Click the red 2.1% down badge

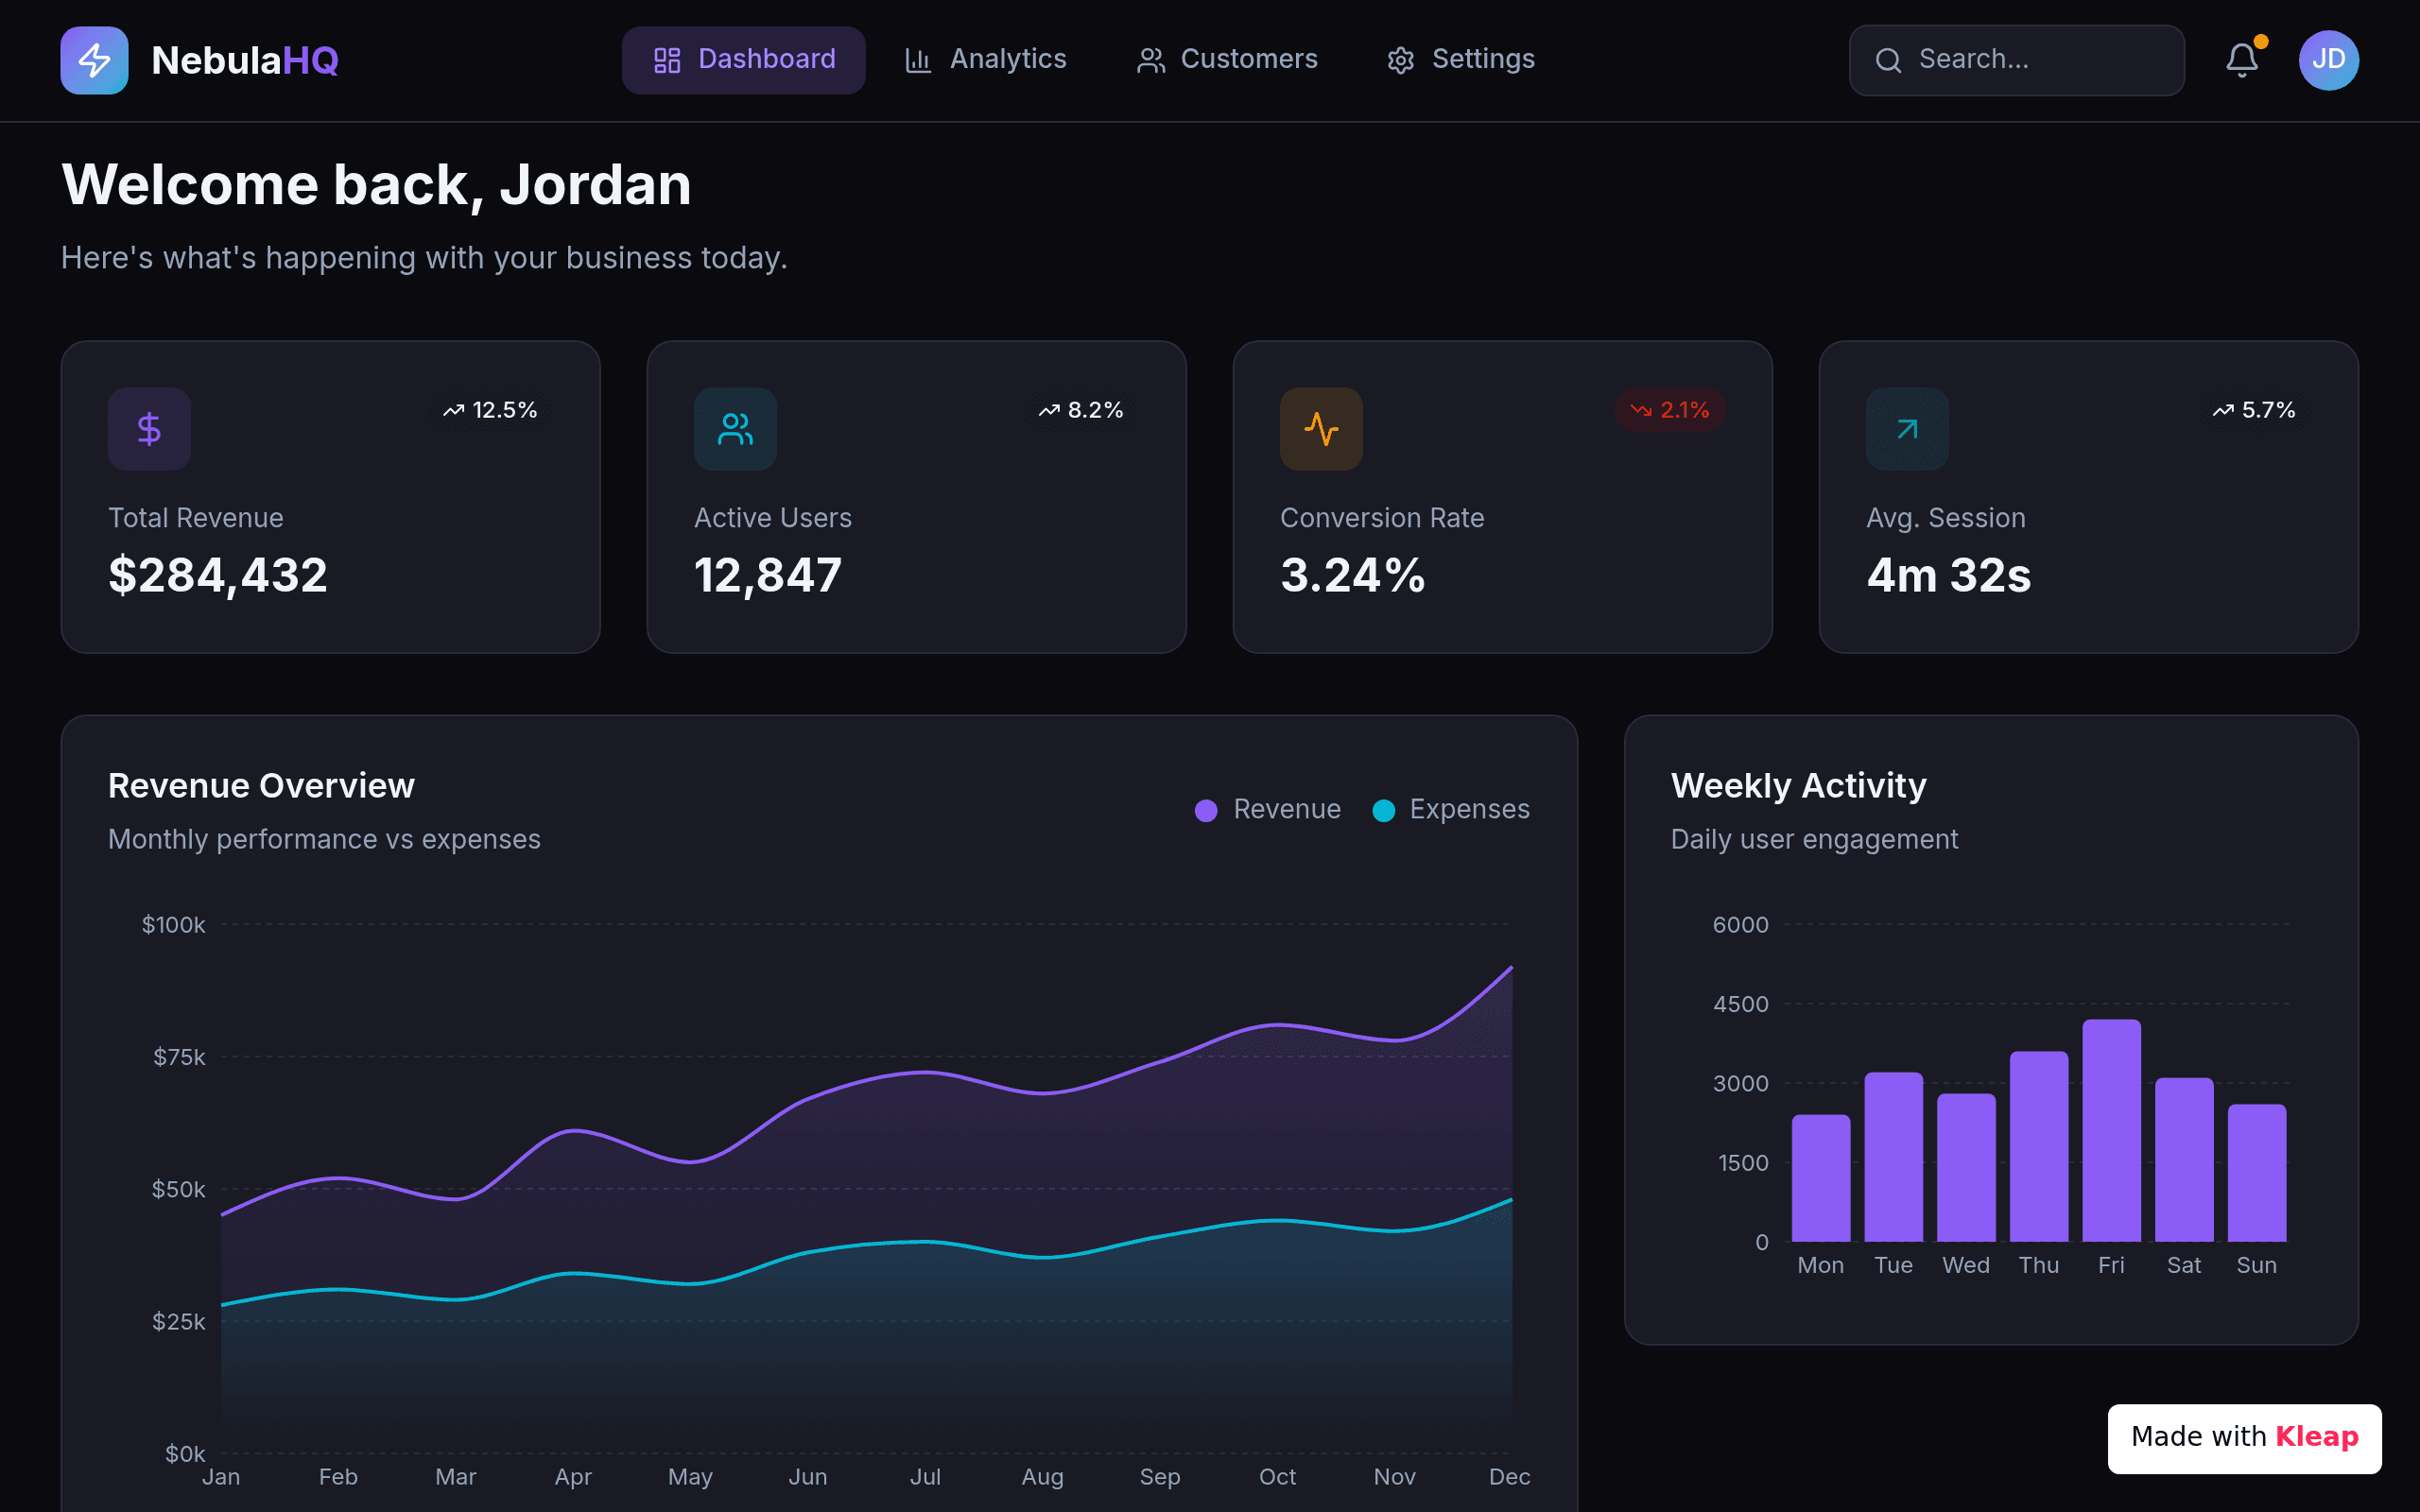point(1669,410)
